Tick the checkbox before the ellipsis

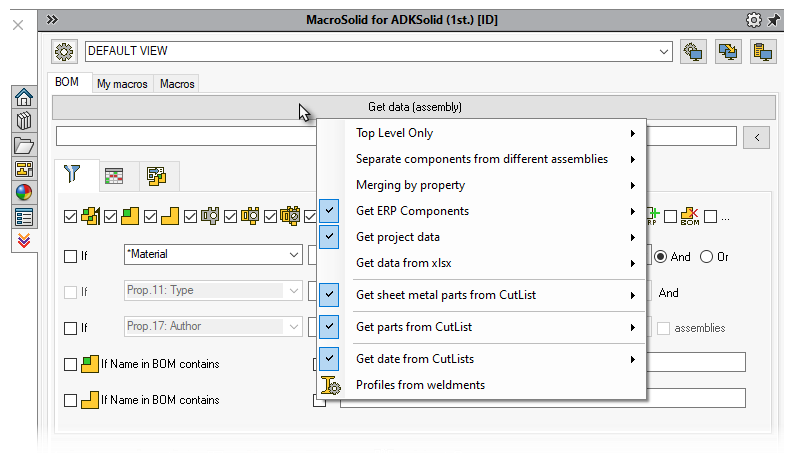[710, 217]
